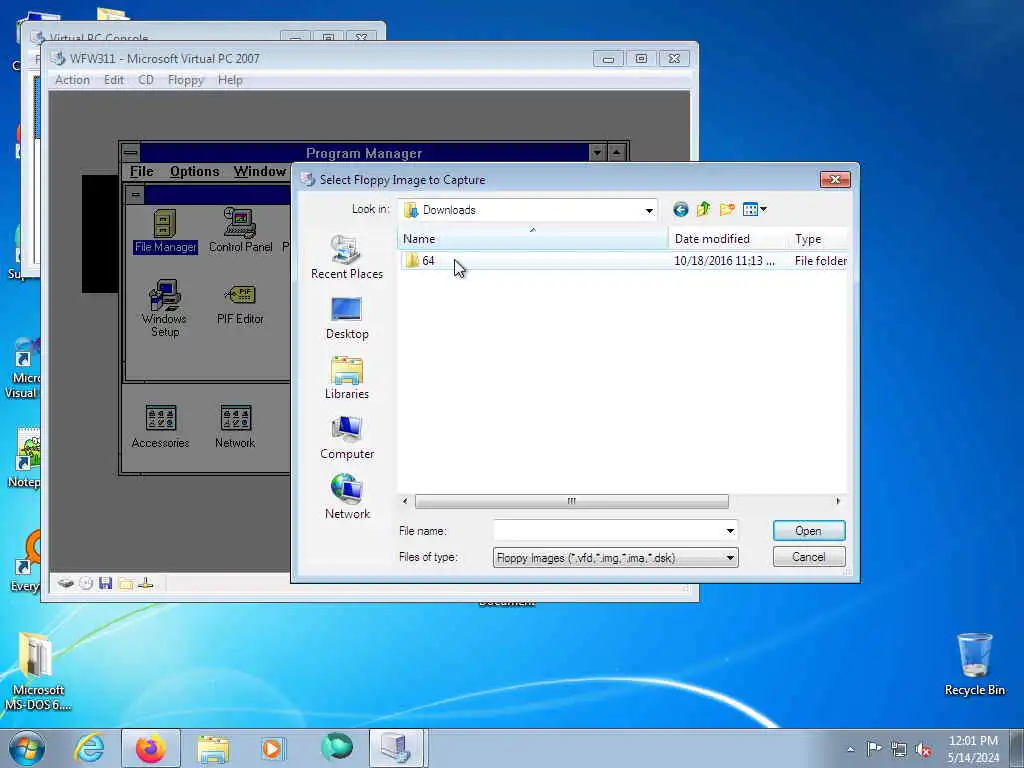The height and width of the screenshot is (768, 1024).
Task: Click network adapter status icon in Virtual PC
Action: pos(146,583)
